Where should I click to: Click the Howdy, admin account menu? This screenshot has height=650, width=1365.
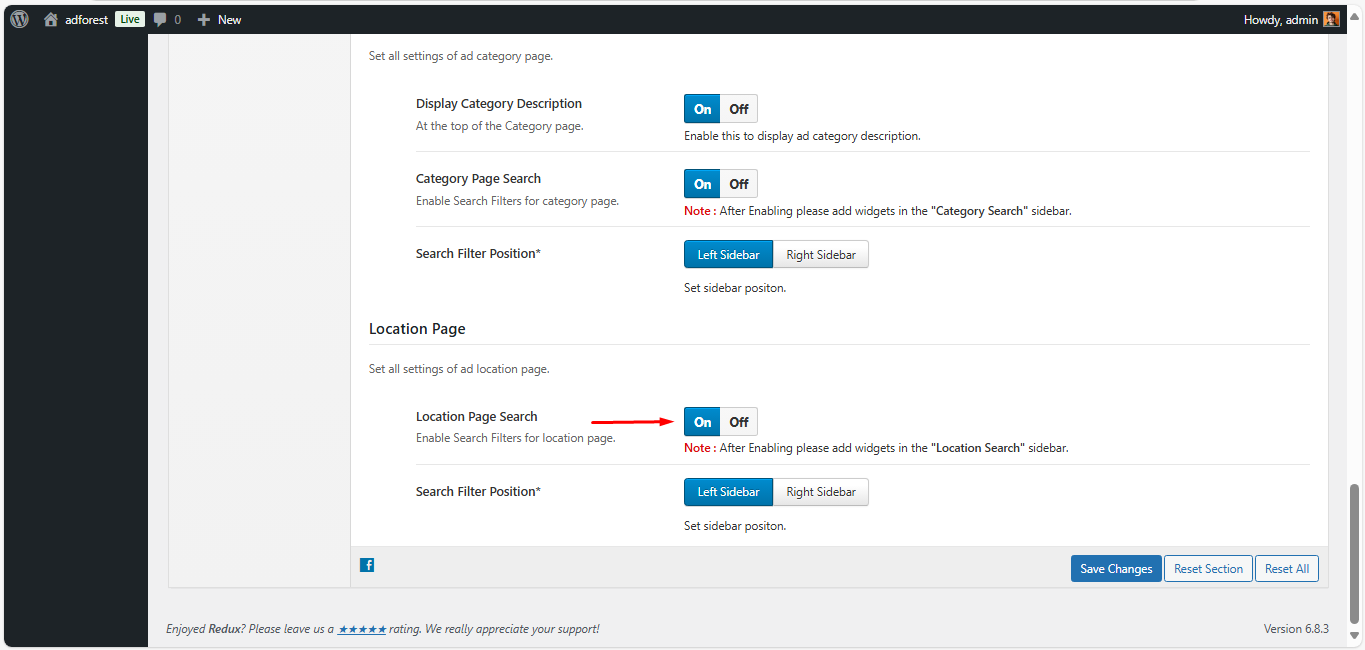tap(1281, 19)
